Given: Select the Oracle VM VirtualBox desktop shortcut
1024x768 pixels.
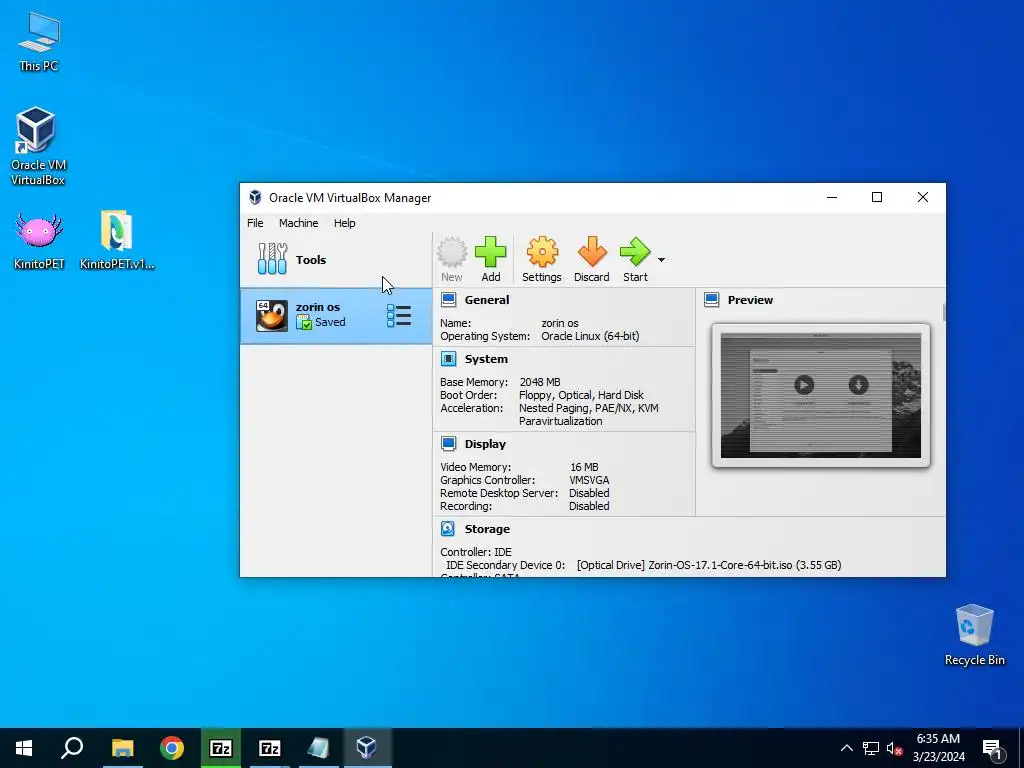Looking at the screenshot, I should pos(37,146).
